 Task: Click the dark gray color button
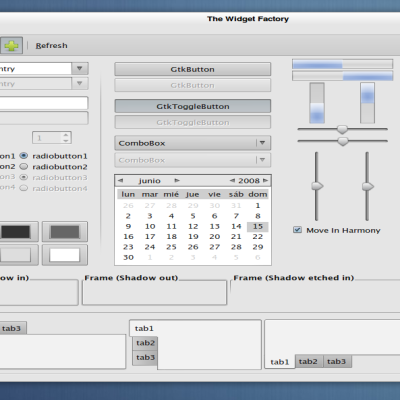click(x=65, y=232)
